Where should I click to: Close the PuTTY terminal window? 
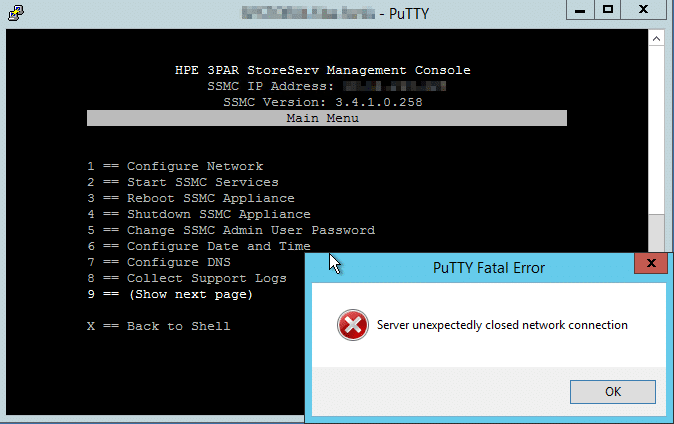tap(646, 10)
